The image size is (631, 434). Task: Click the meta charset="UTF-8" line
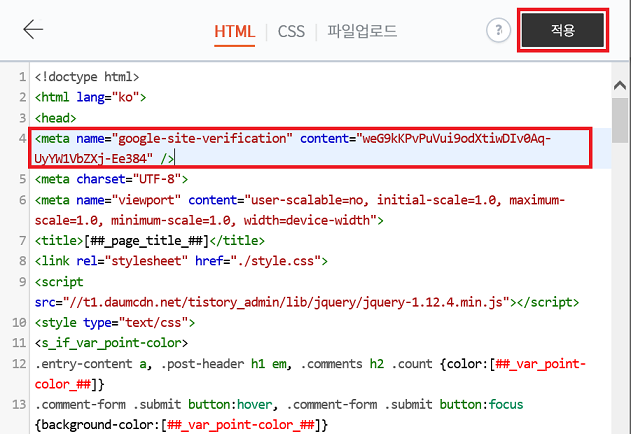click(111, 179)
